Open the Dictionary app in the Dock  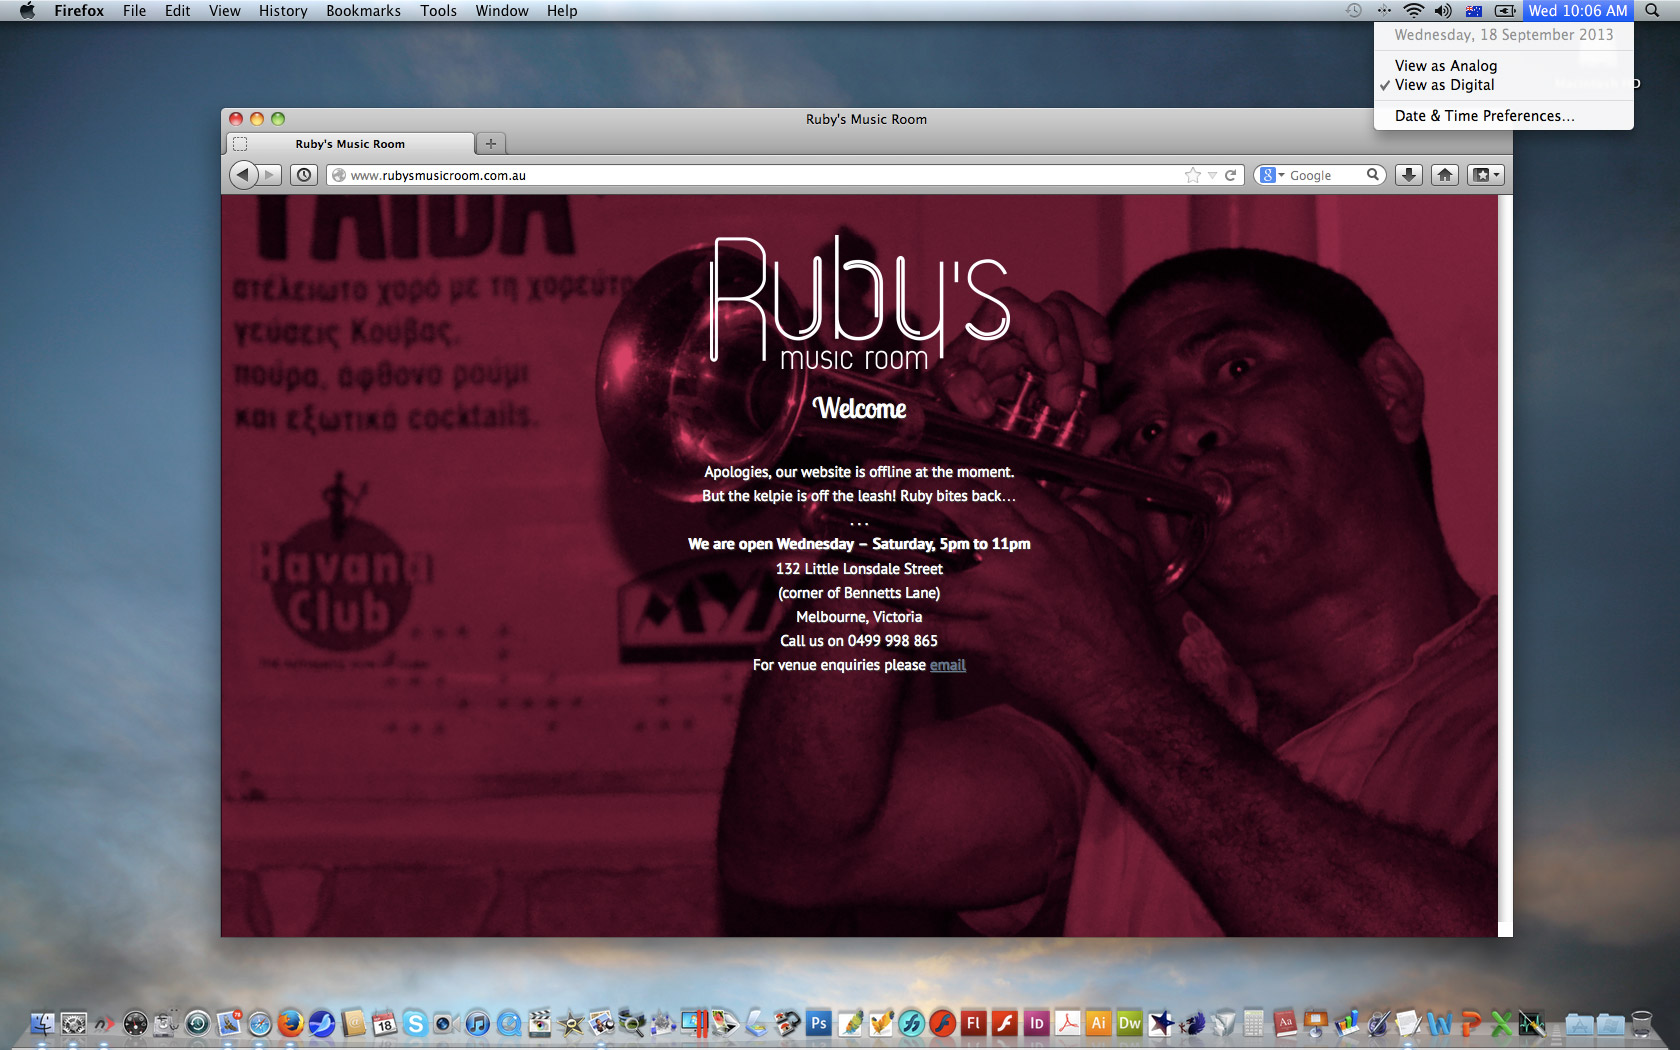[1285, 1023]
